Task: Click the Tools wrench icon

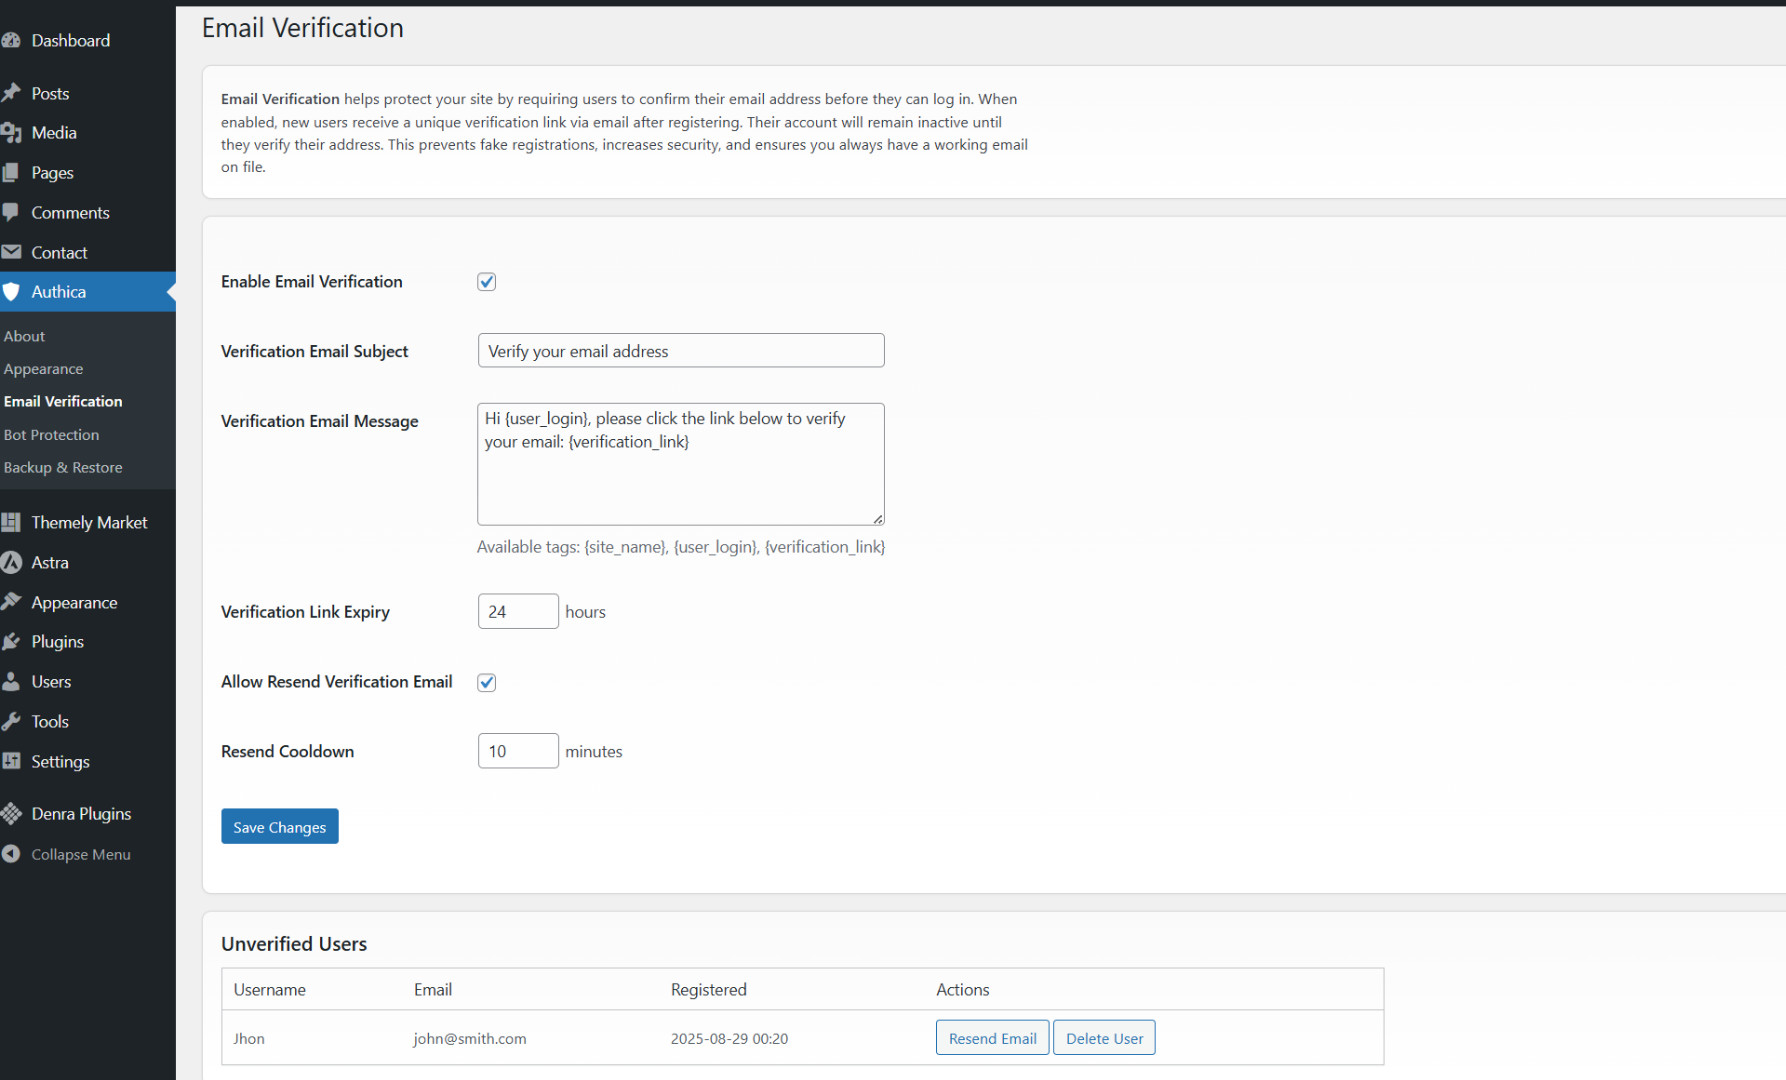Action: tap(11, 721)
